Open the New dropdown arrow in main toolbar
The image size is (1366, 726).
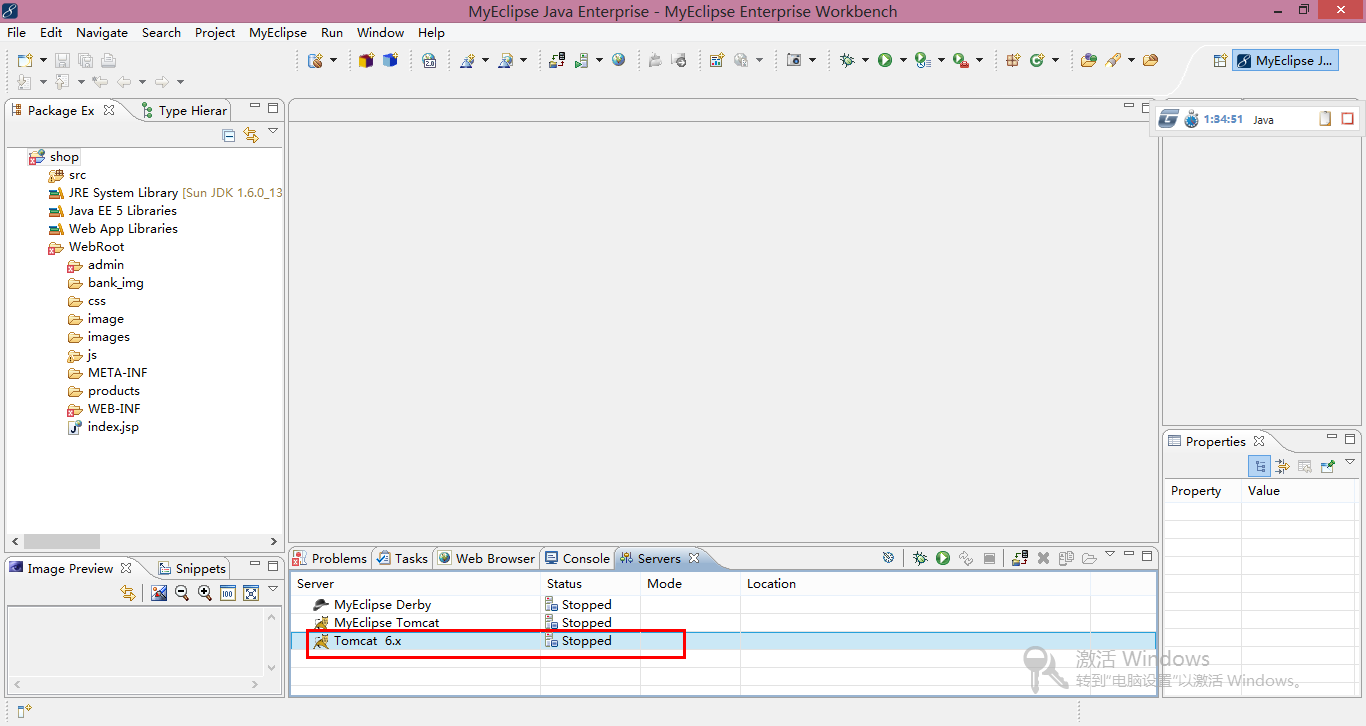pyautogui.click(x=43, y=61)
